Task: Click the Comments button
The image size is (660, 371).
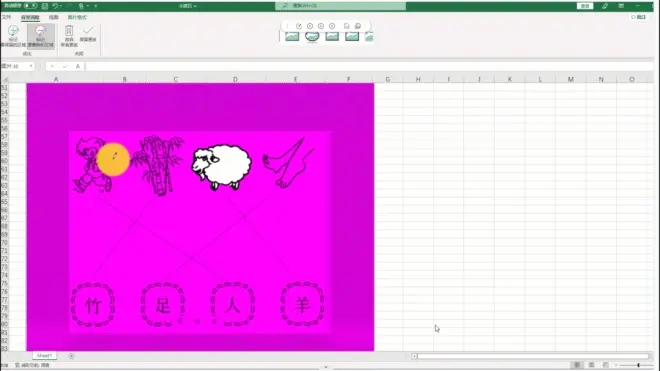Action: [x=639, y=17]
